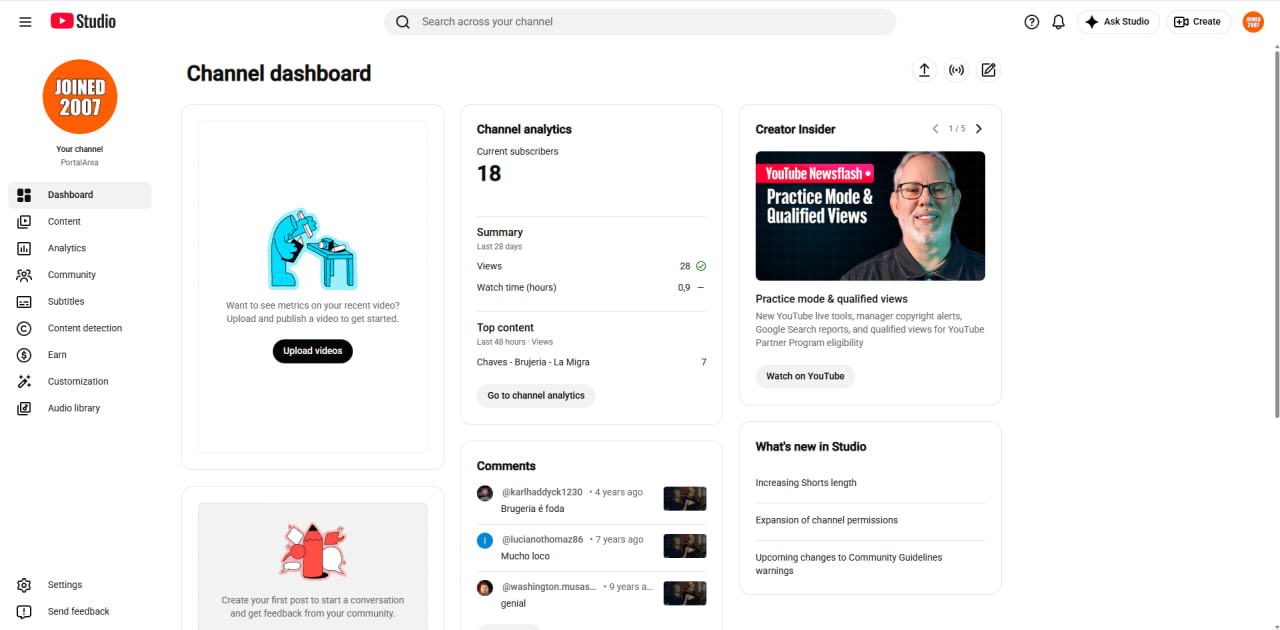
Task: Click @karlhaddyck1230 commenter avatar
Action: (x=485, y=493)
